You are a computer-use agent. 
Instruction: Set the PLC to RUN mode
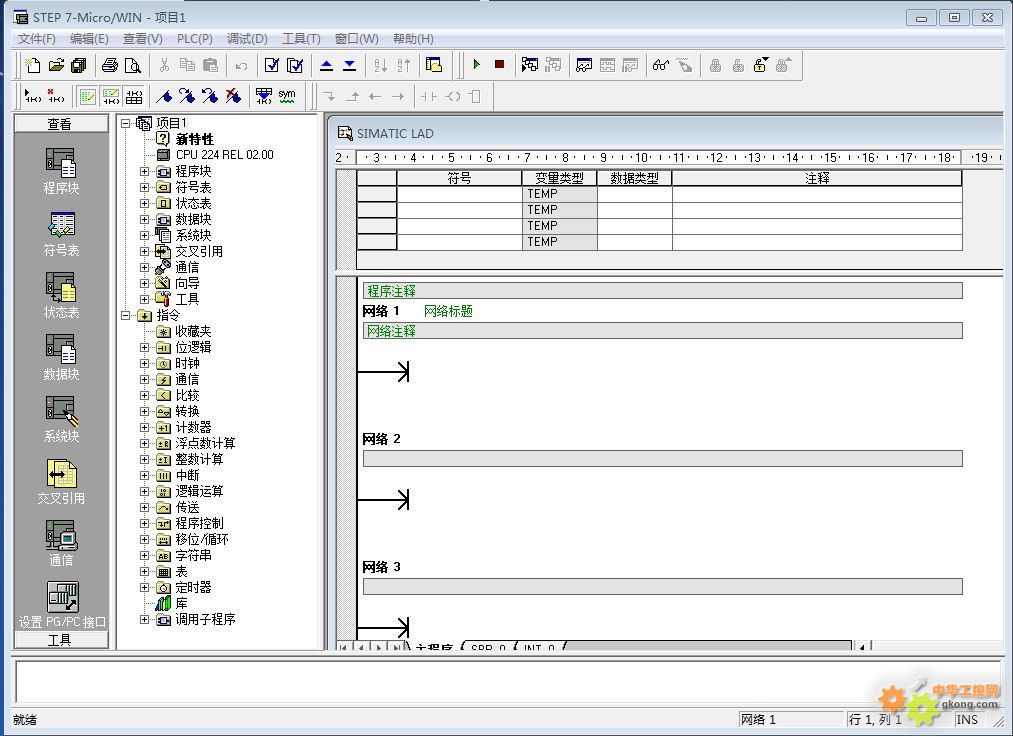pyautogui.click(x=477, y=65)
